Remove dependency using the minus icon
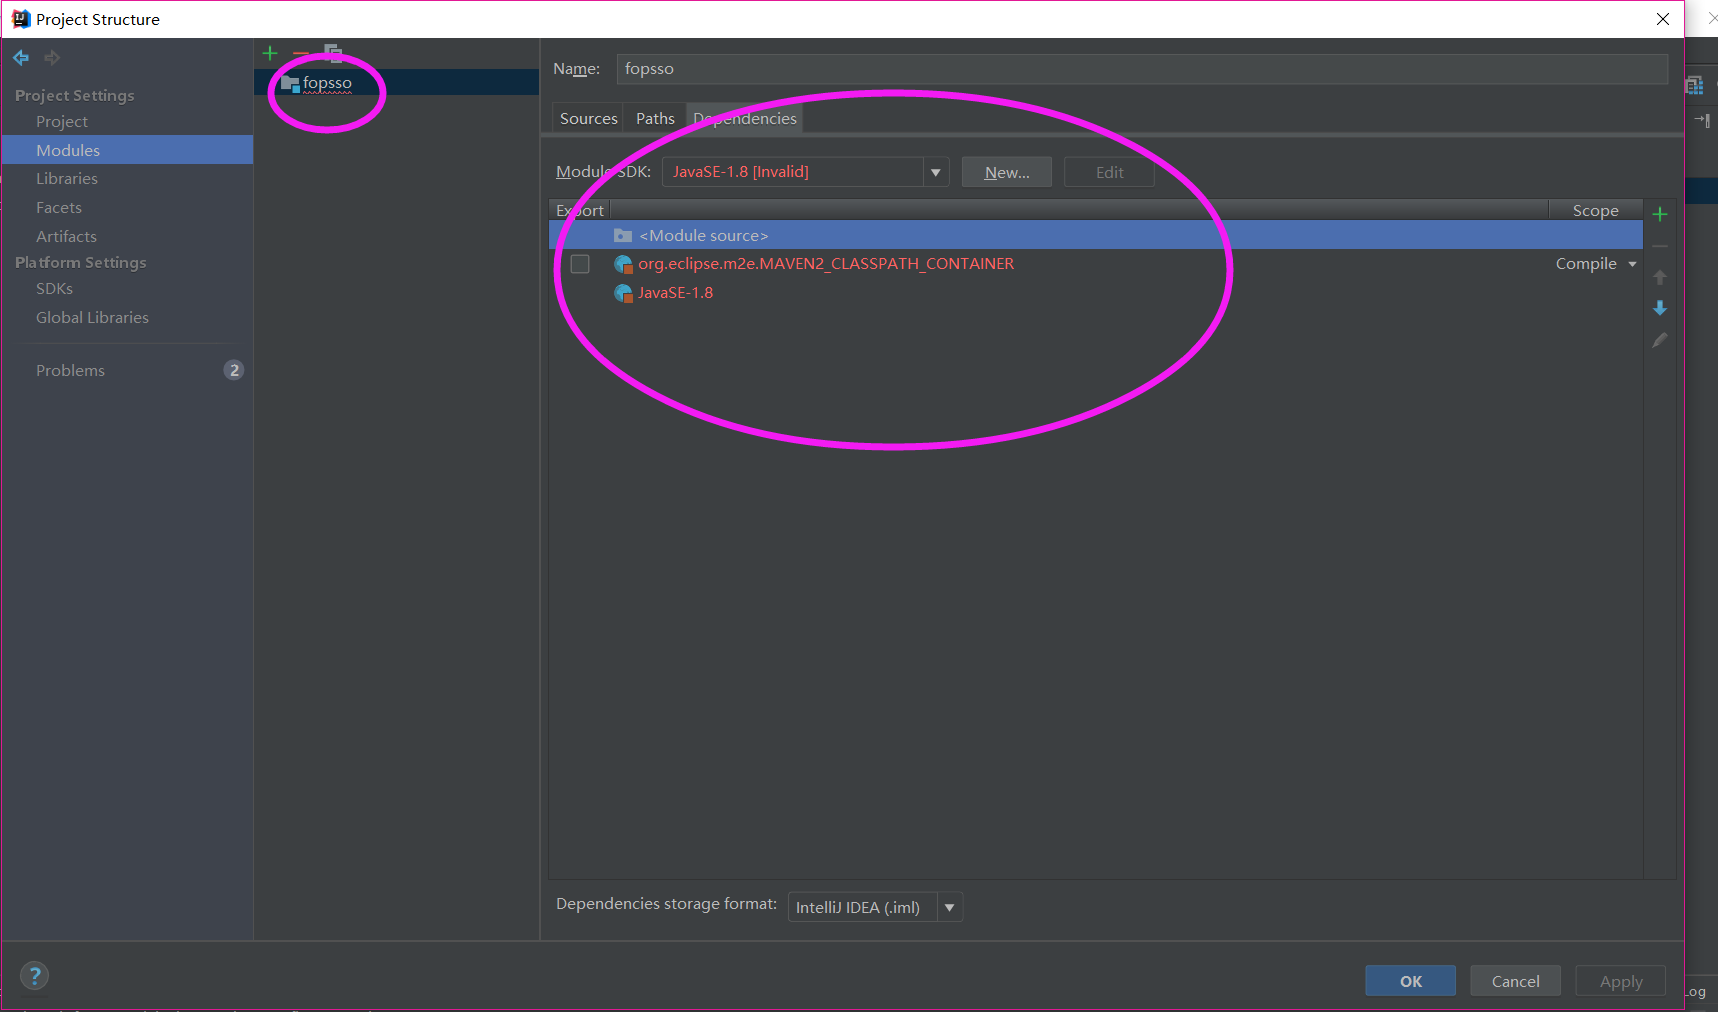The image size is (1718, 1012). (1660, 245)
